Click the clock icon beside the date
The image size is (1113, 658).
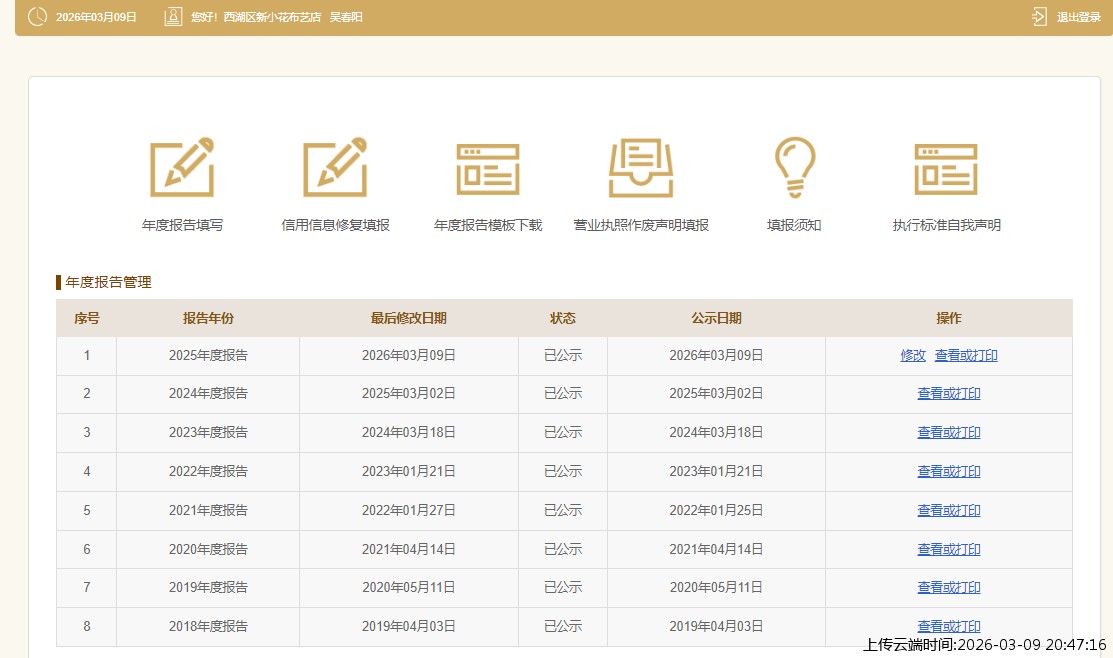point(37,17)
